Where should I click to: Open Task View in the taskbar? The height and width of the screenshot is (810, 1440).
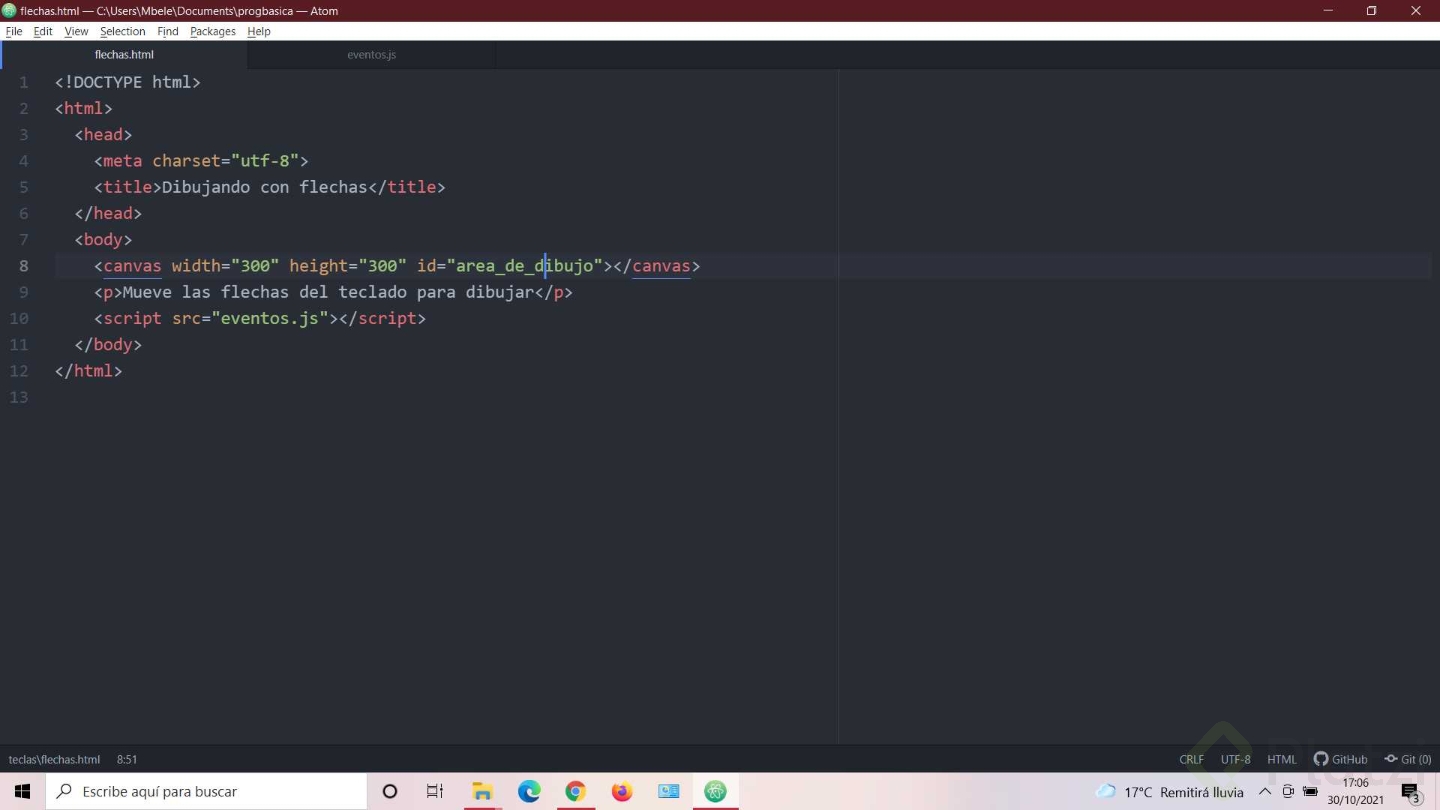435,791
